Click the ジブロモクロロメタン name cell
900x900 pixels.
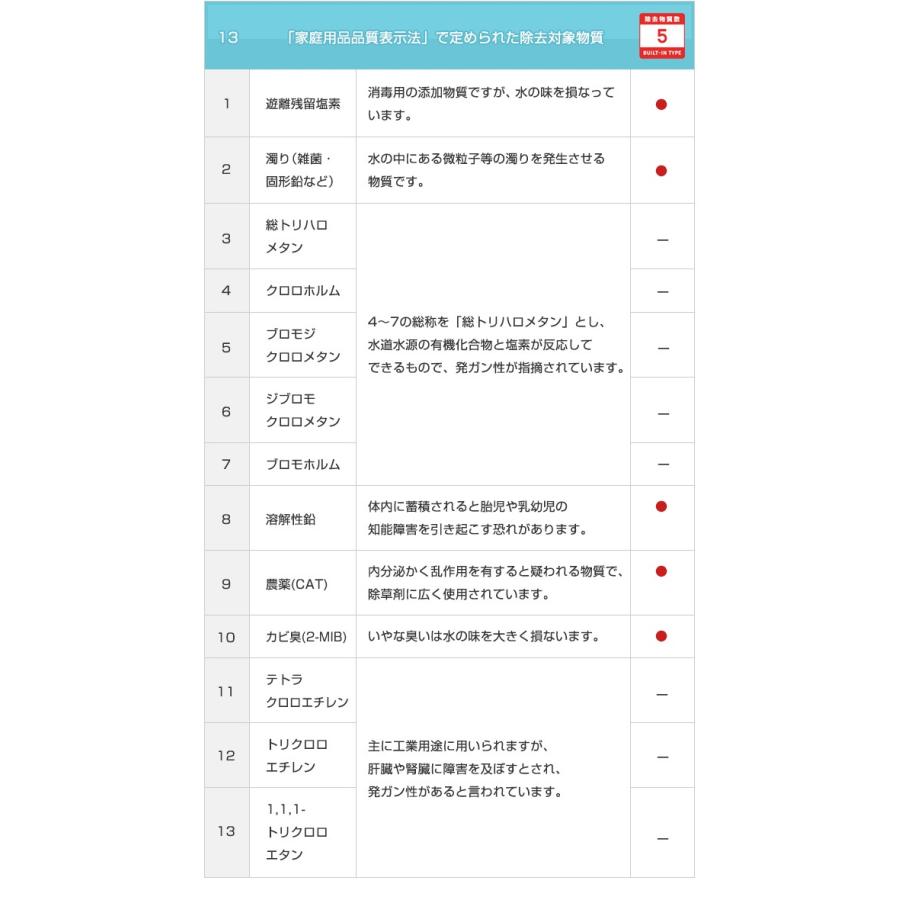point(303,410)
